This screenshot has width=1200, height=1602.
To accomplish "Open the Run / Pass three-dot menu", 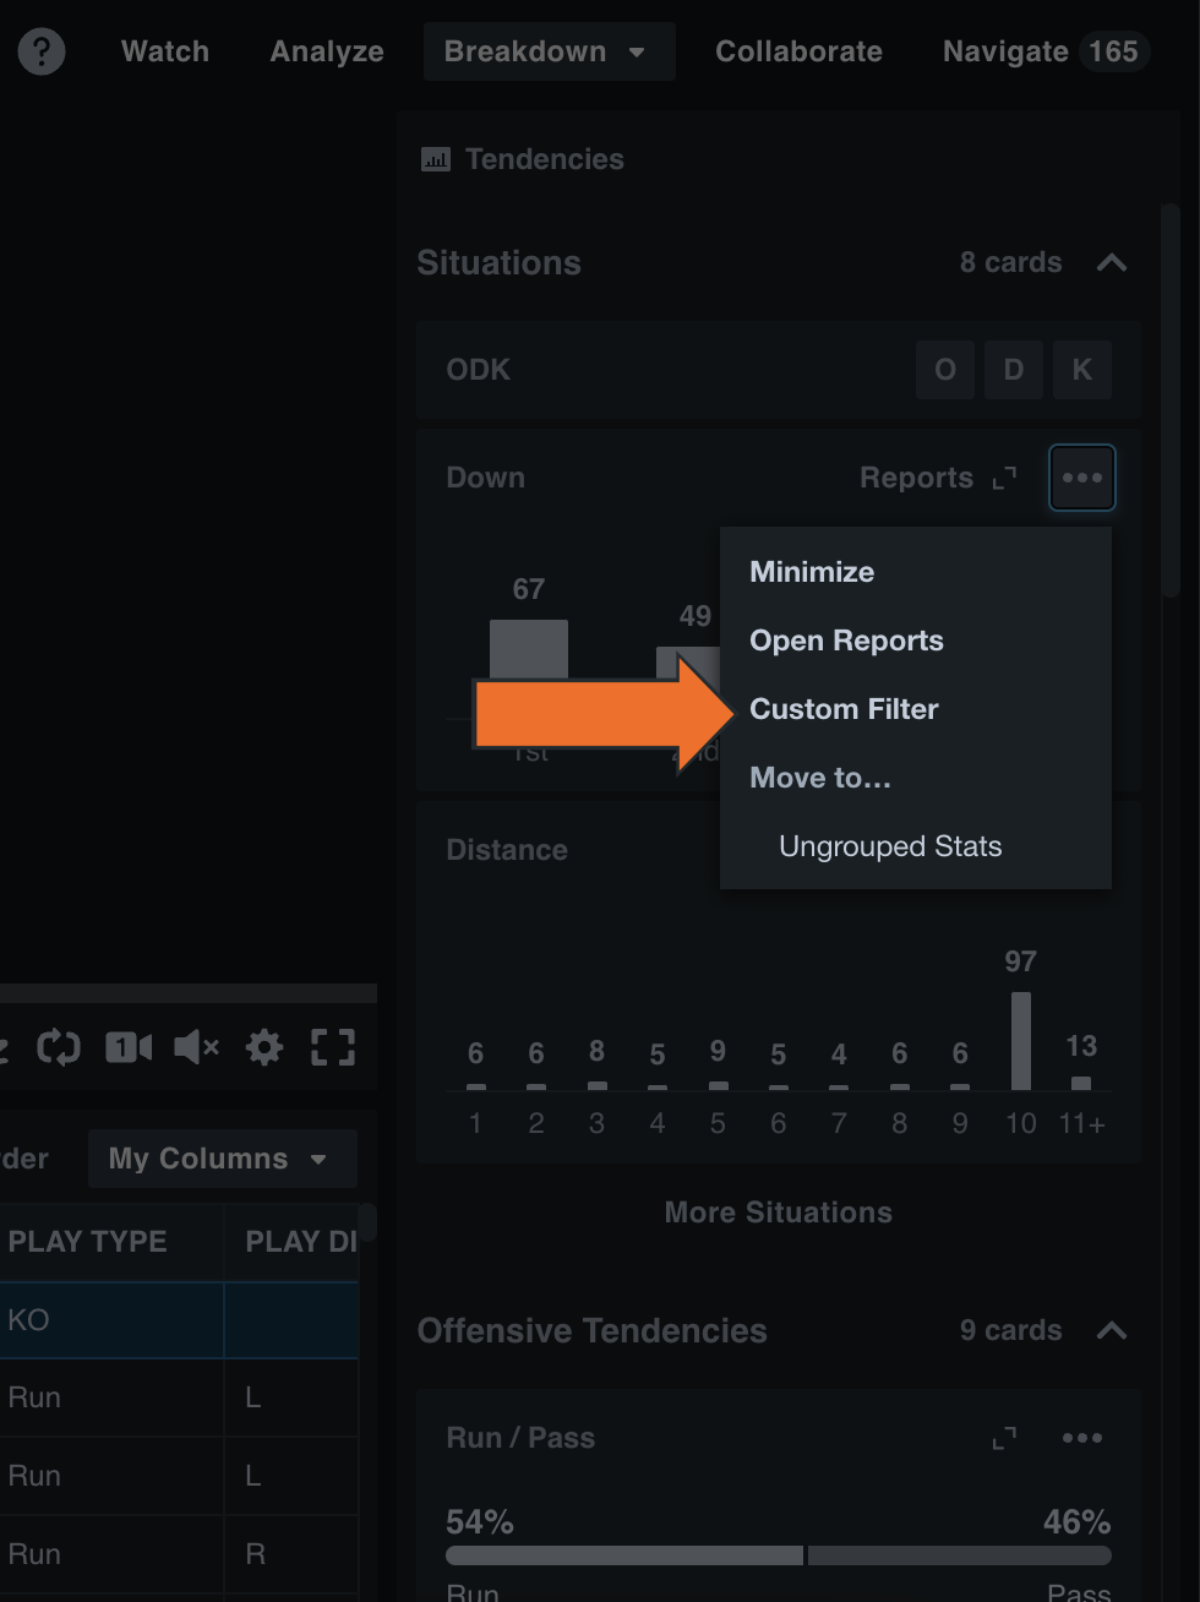I will (1082, 1438).
